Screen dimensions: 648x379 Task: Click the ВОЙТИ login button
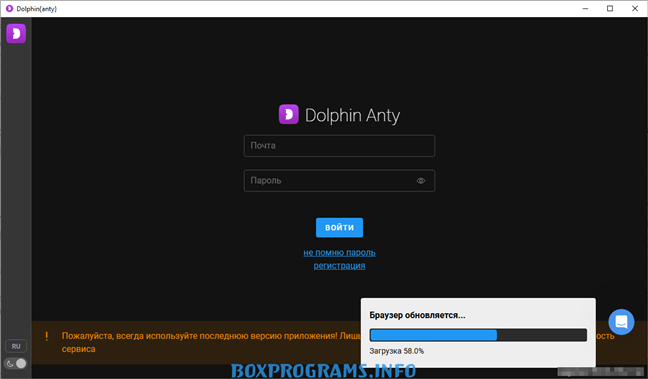click(339, 227)
